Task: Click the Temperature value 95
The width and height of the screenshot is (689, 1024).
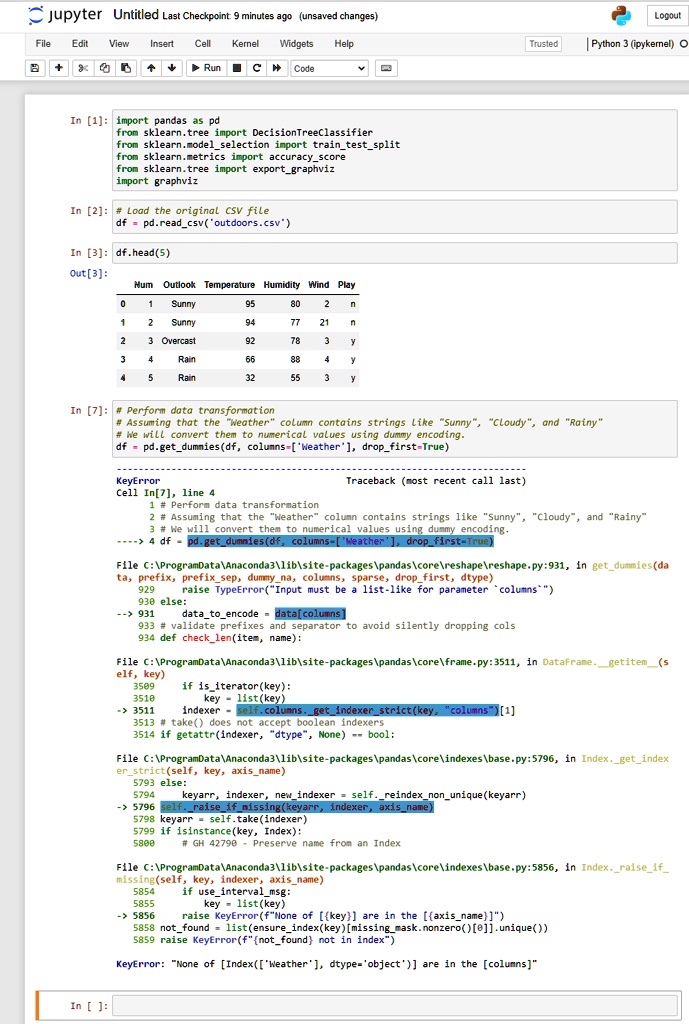Action: (x=250, y=304)
